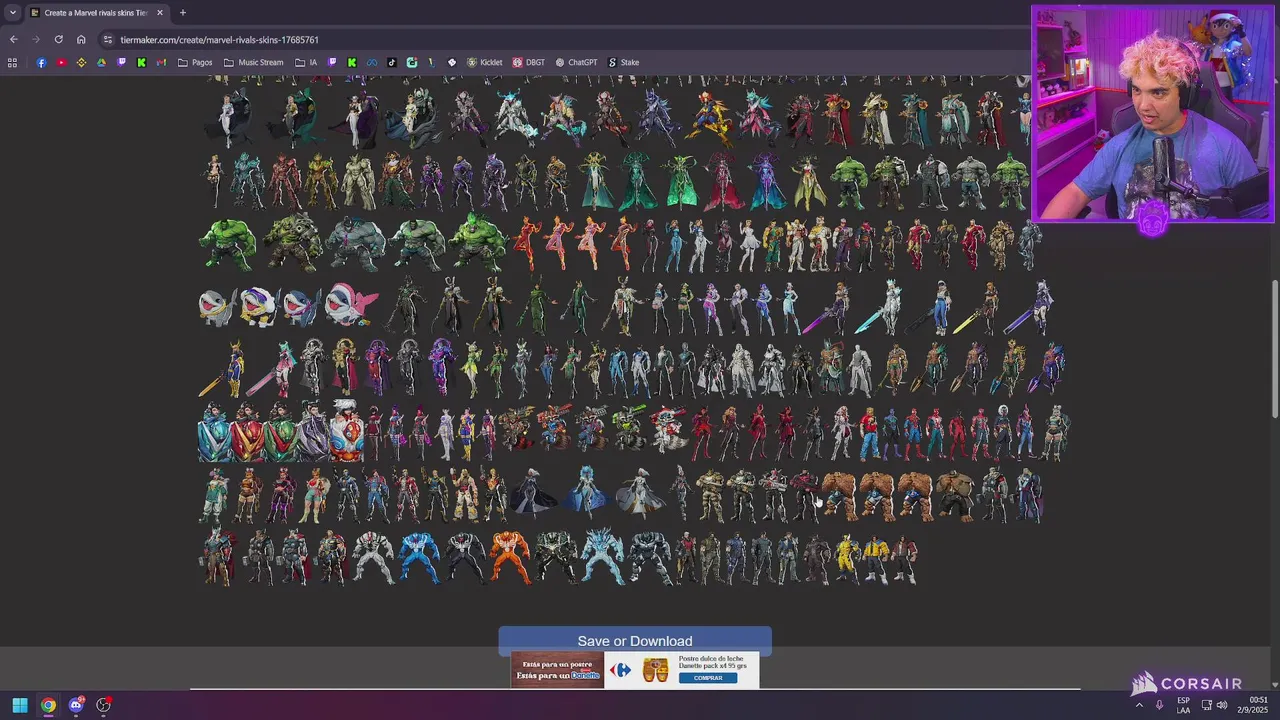Open the YouTube bookmark icon

(x=61, y=62)
